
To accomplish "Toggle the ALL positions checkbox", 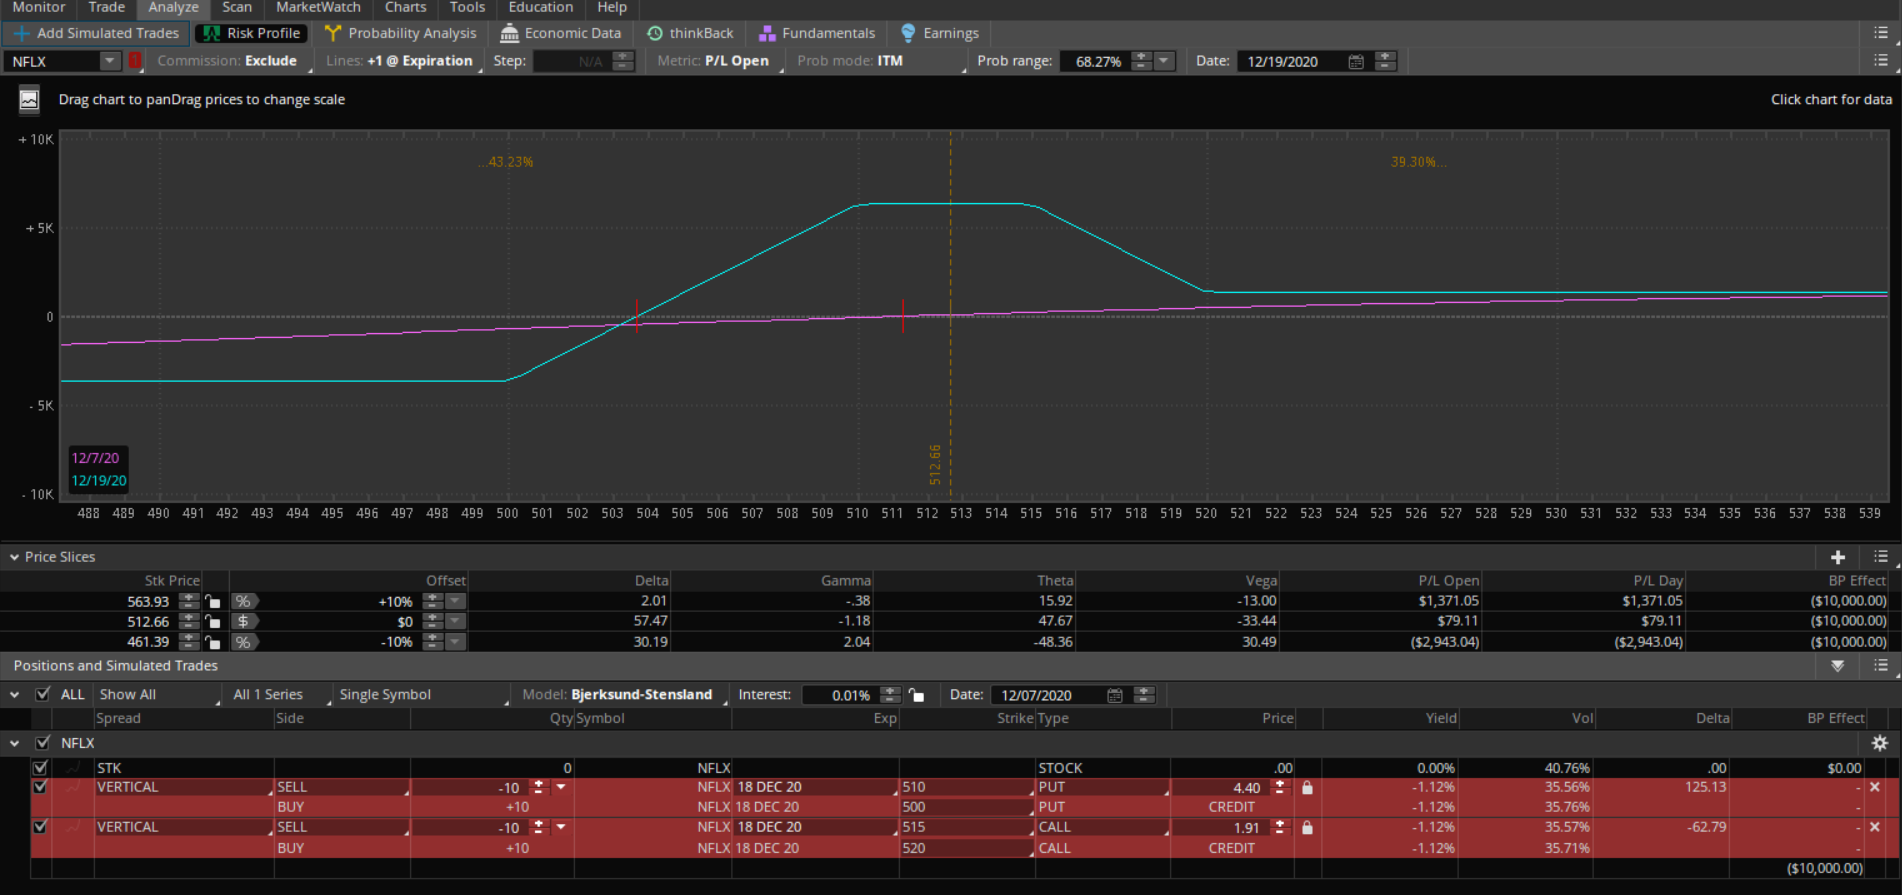I will pos(43,694).
